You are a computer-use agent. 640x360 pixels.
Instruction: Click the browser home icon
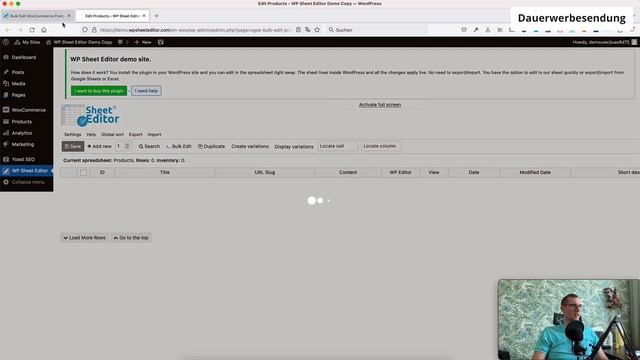[44, 30]
